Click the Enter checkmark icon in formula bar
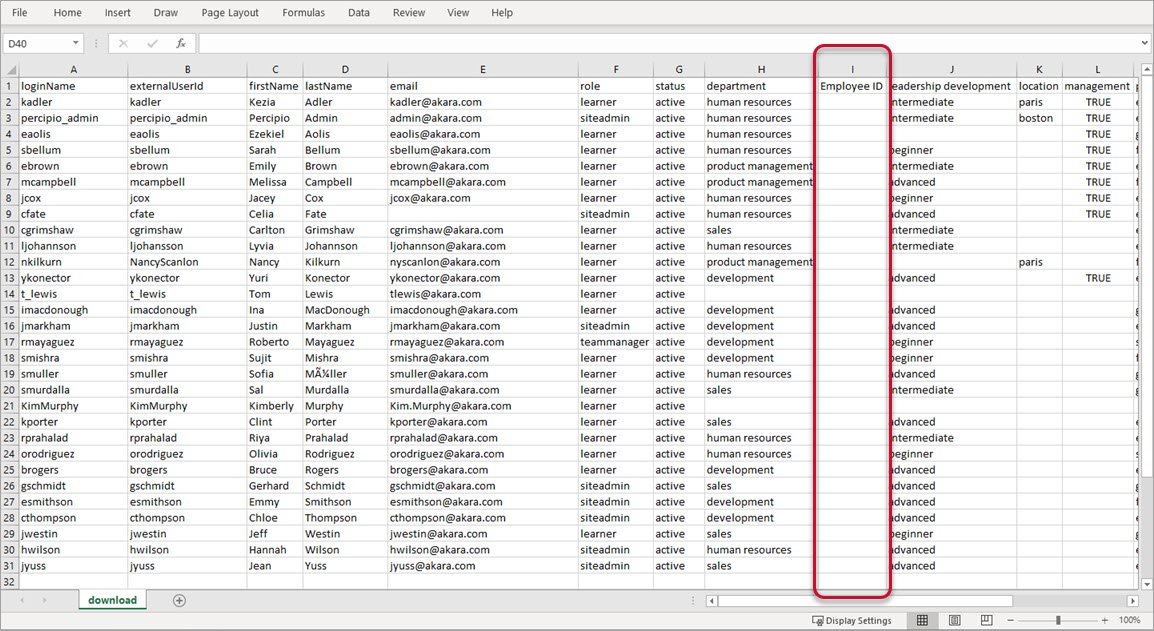1154x631 pixels. pyautogui.click(x=152, y=44)
